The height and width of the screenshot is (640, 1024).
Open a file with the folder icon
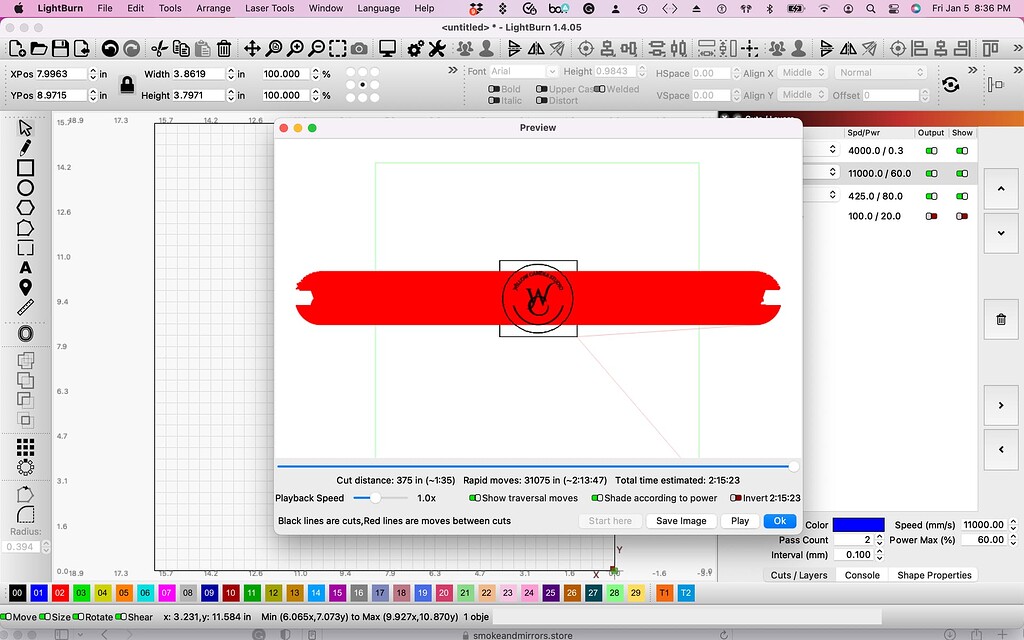39,48
